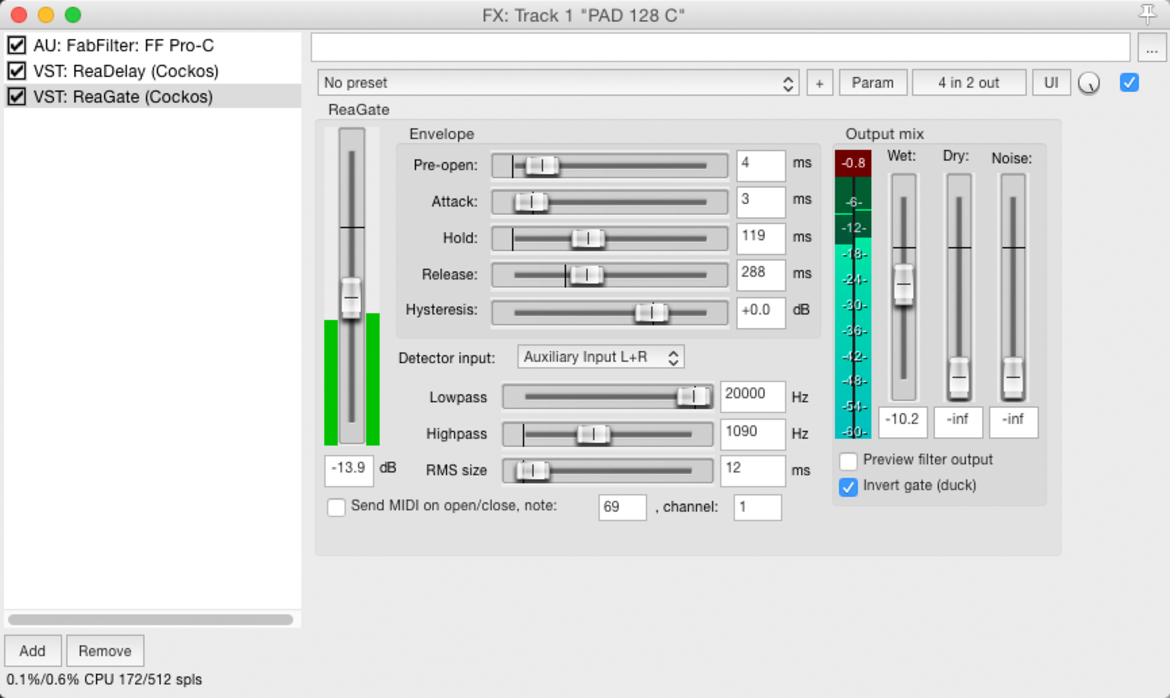Toggle the FX bypass checkbox beside the knob

pyautogui.click(x=1129, y=82)
